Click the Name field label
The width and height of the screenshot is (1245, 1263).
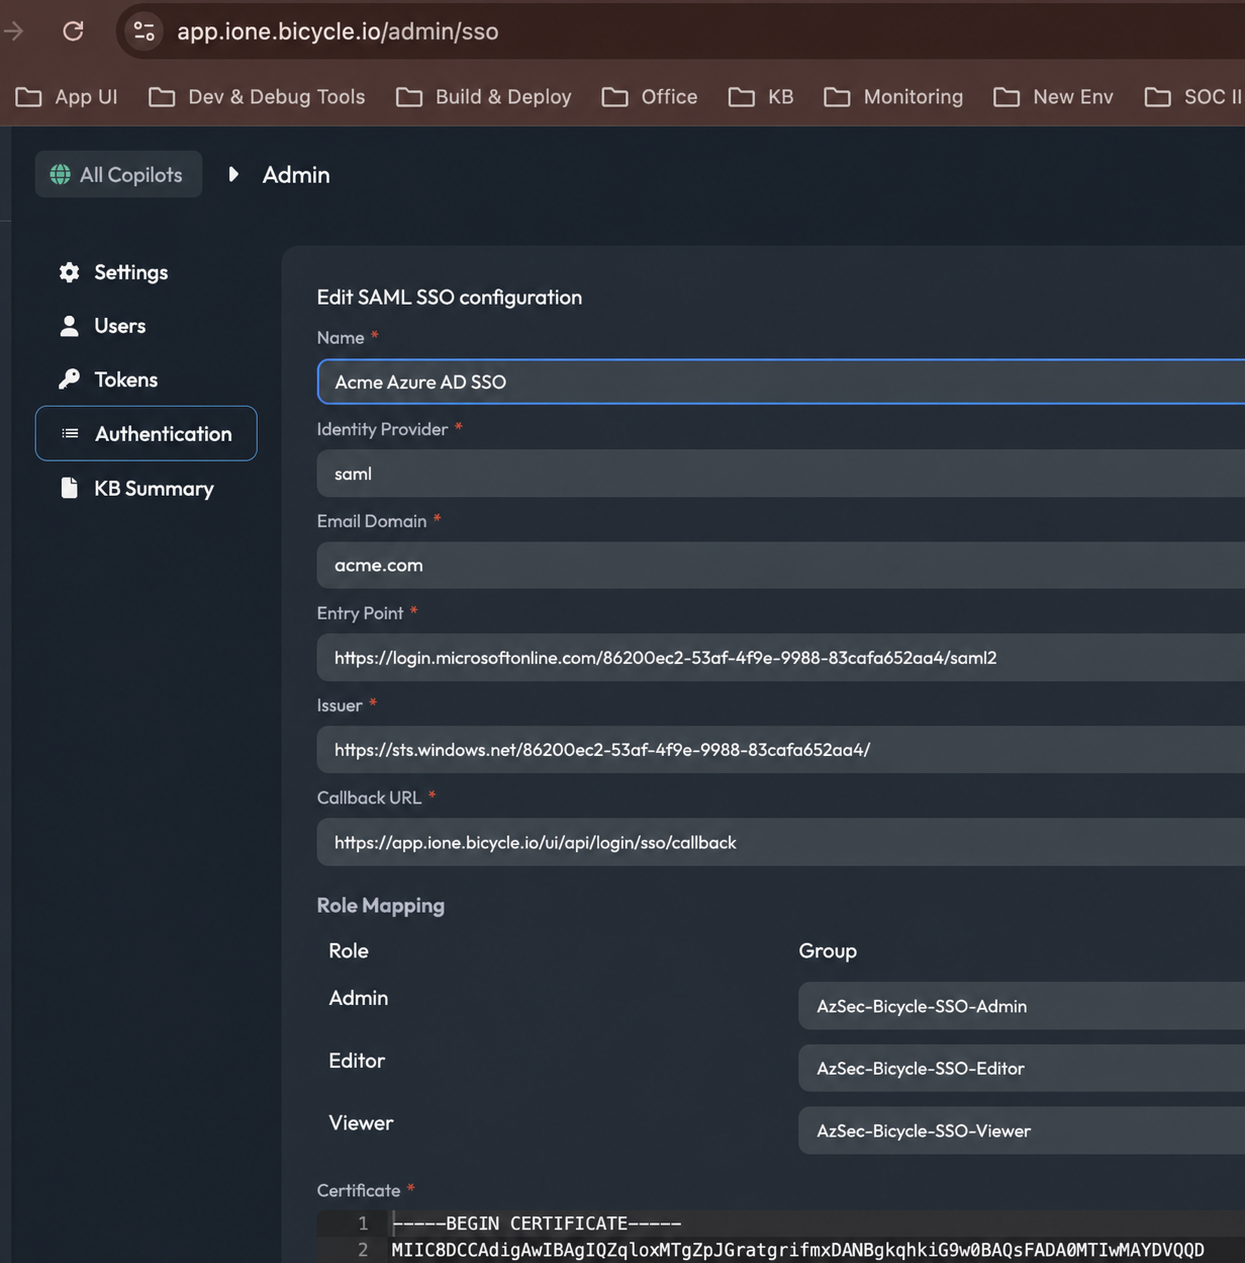point(341,337)
